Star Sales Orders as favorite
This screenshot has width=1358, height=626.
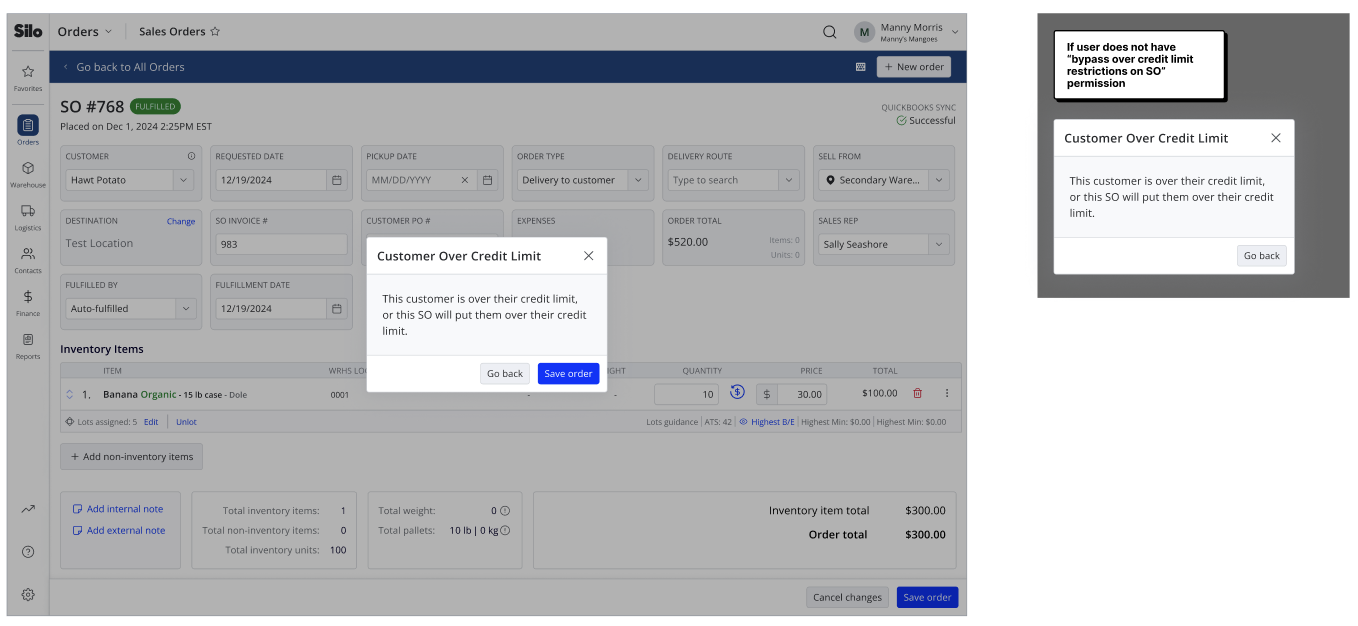point(215,32)
